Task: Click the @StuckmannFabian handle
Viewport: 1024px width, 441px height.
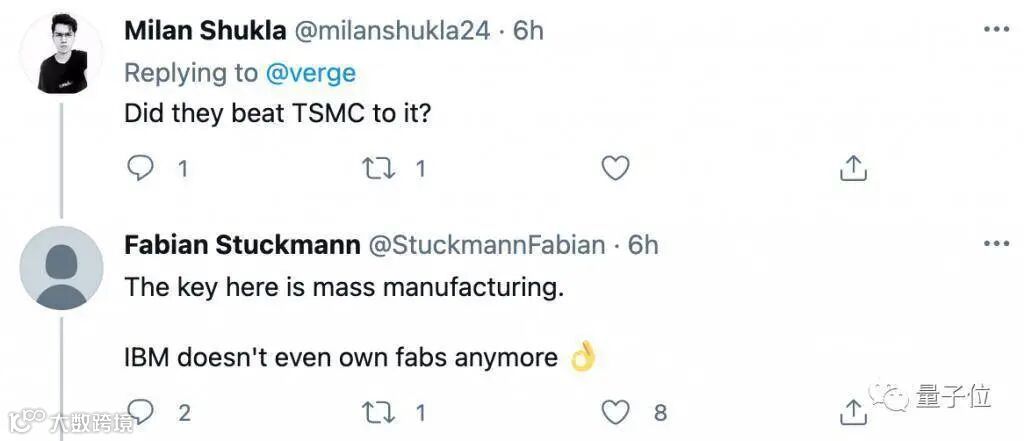Action: tap(489, 245)
